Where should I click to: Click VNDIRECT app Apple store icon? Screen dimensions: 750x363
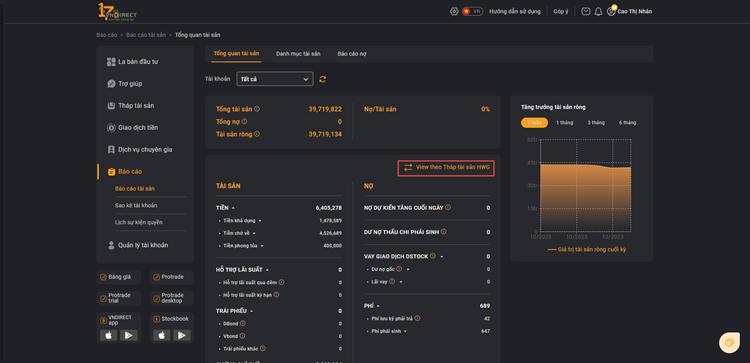pyautogui.click(x=108, y=335)
